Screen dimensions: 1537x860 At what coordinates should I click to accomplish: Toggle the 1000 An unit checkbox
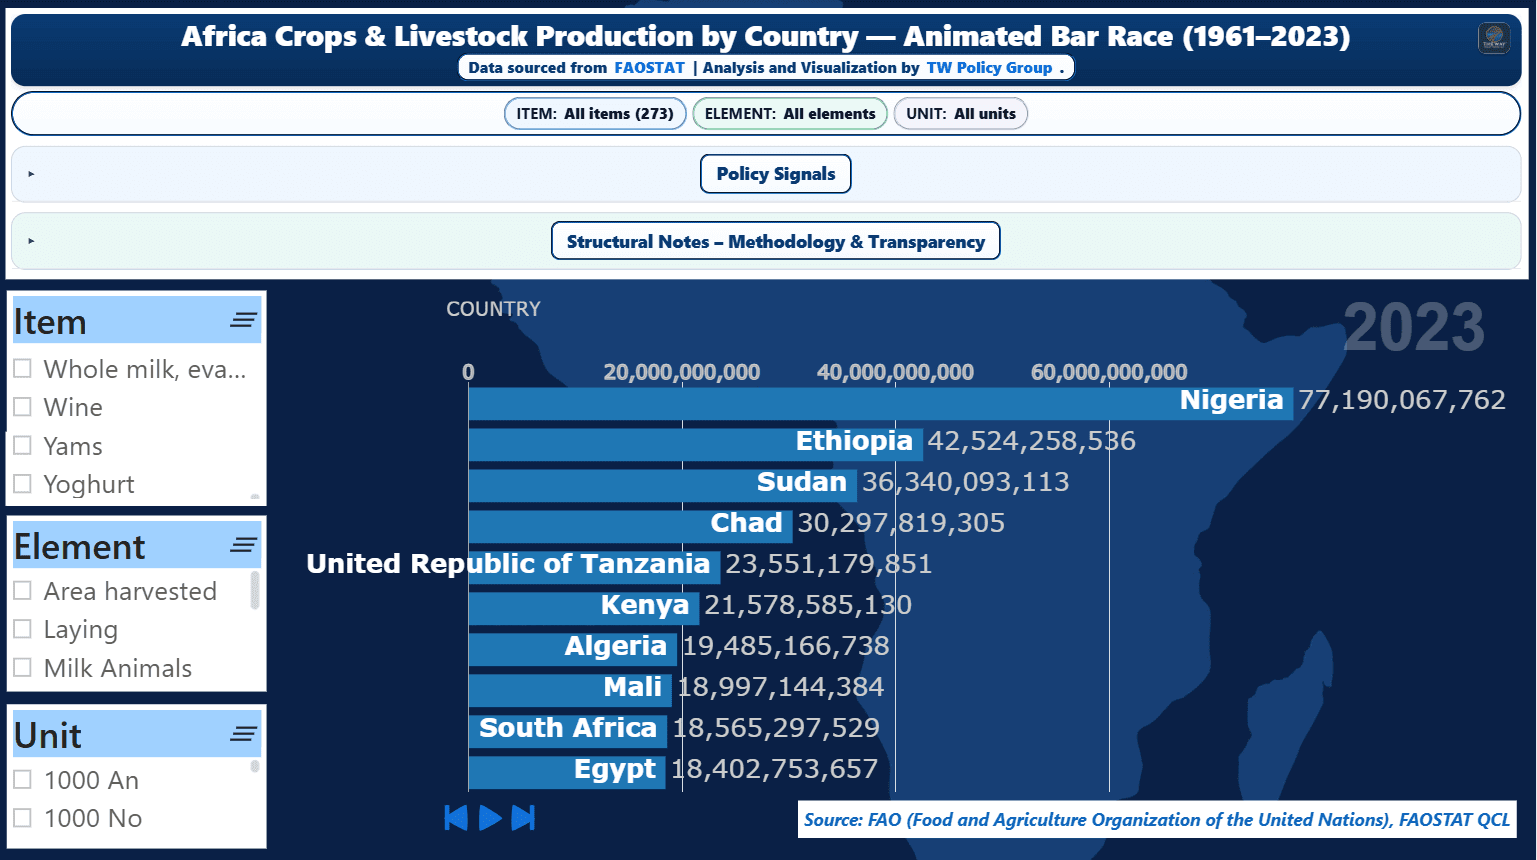point(23,780)
